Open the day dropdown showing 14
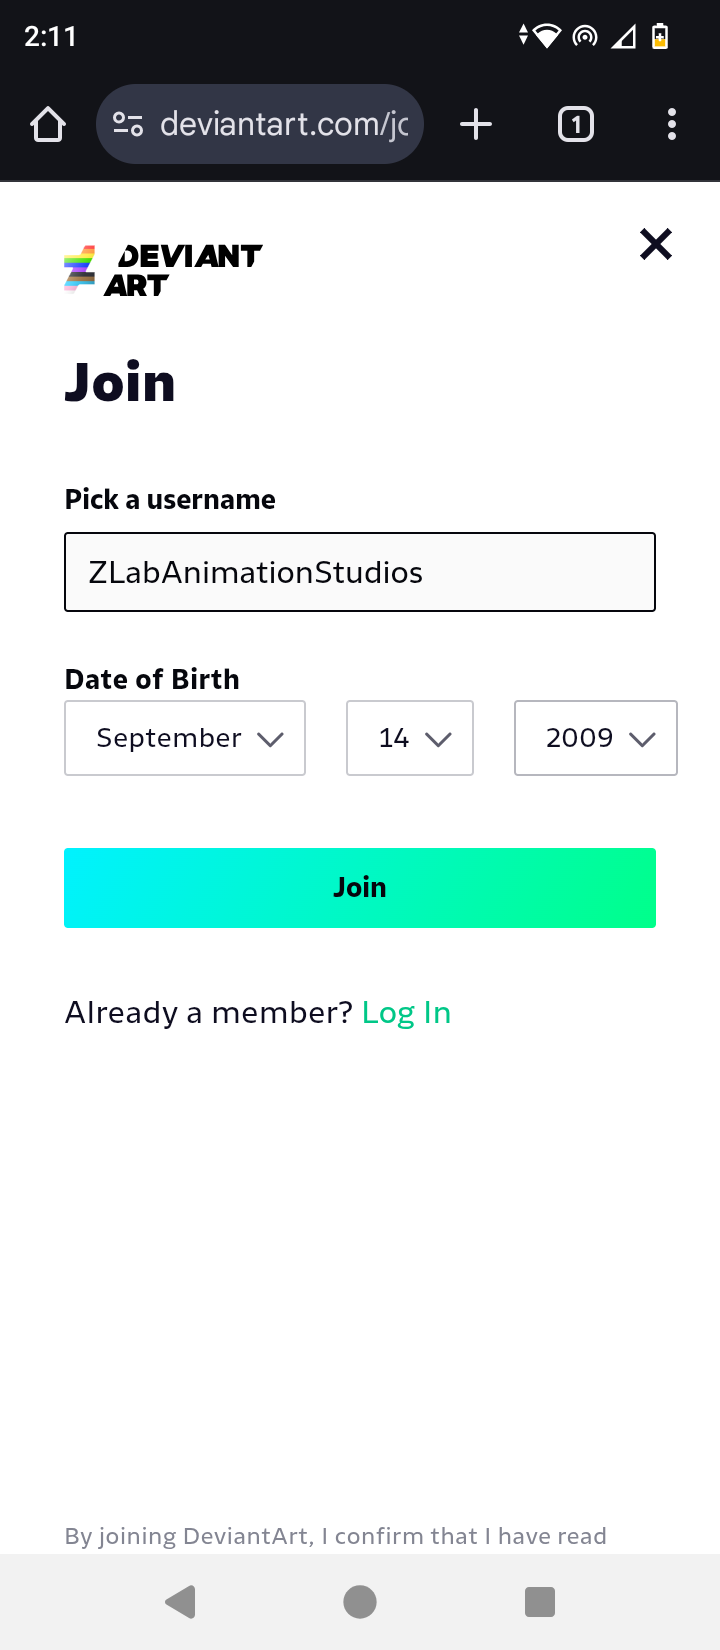Screen dimensions: 720x1650 click(410, 738)
